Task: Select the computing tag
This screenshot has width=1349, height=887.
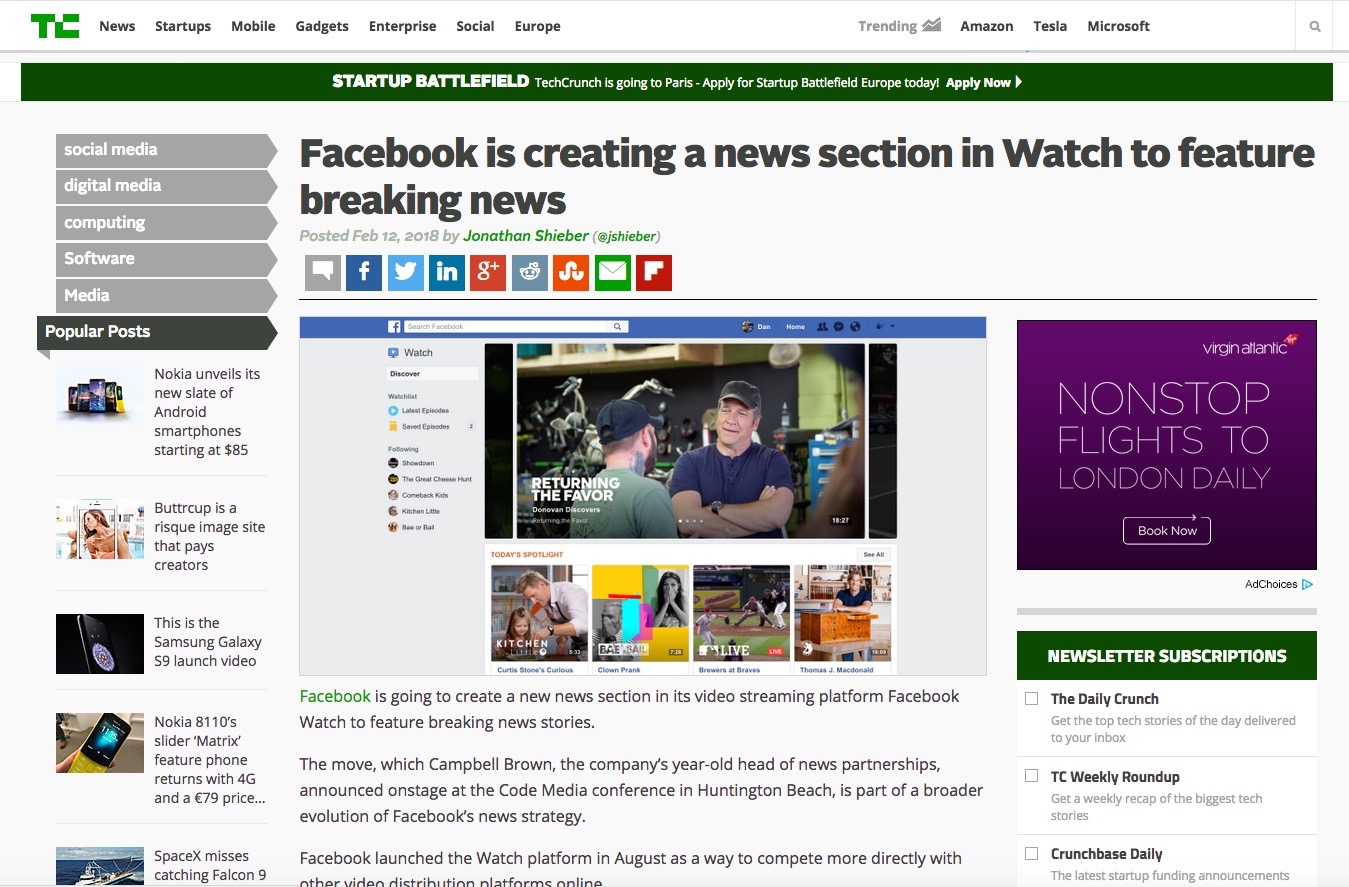Action: tap(166, 222)
